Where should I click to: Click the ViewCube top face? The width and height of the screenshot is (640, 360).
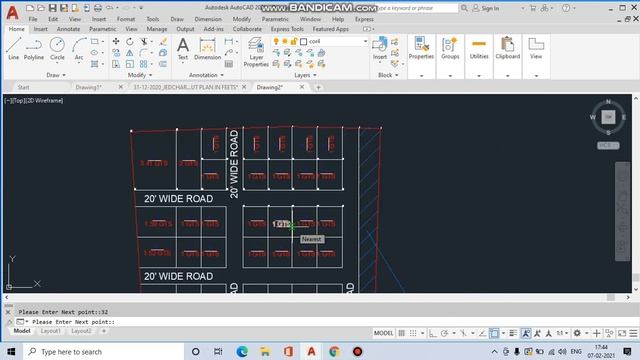coord(608,117)
